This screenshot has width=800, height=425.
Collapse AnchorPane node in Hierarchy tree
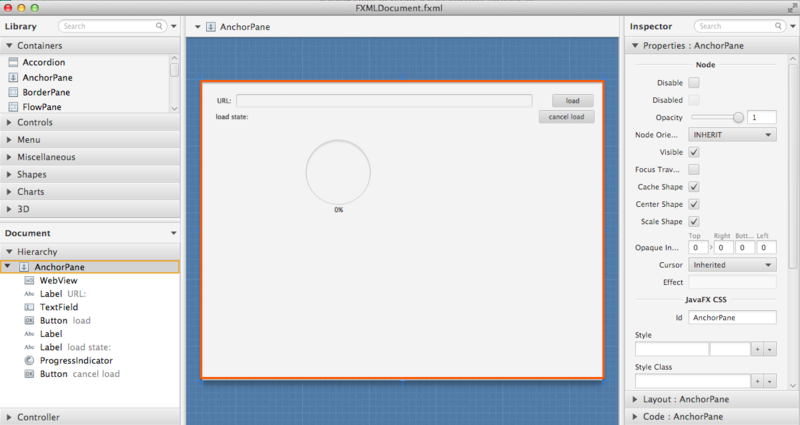pyautogui.click(x=8, y=266)
